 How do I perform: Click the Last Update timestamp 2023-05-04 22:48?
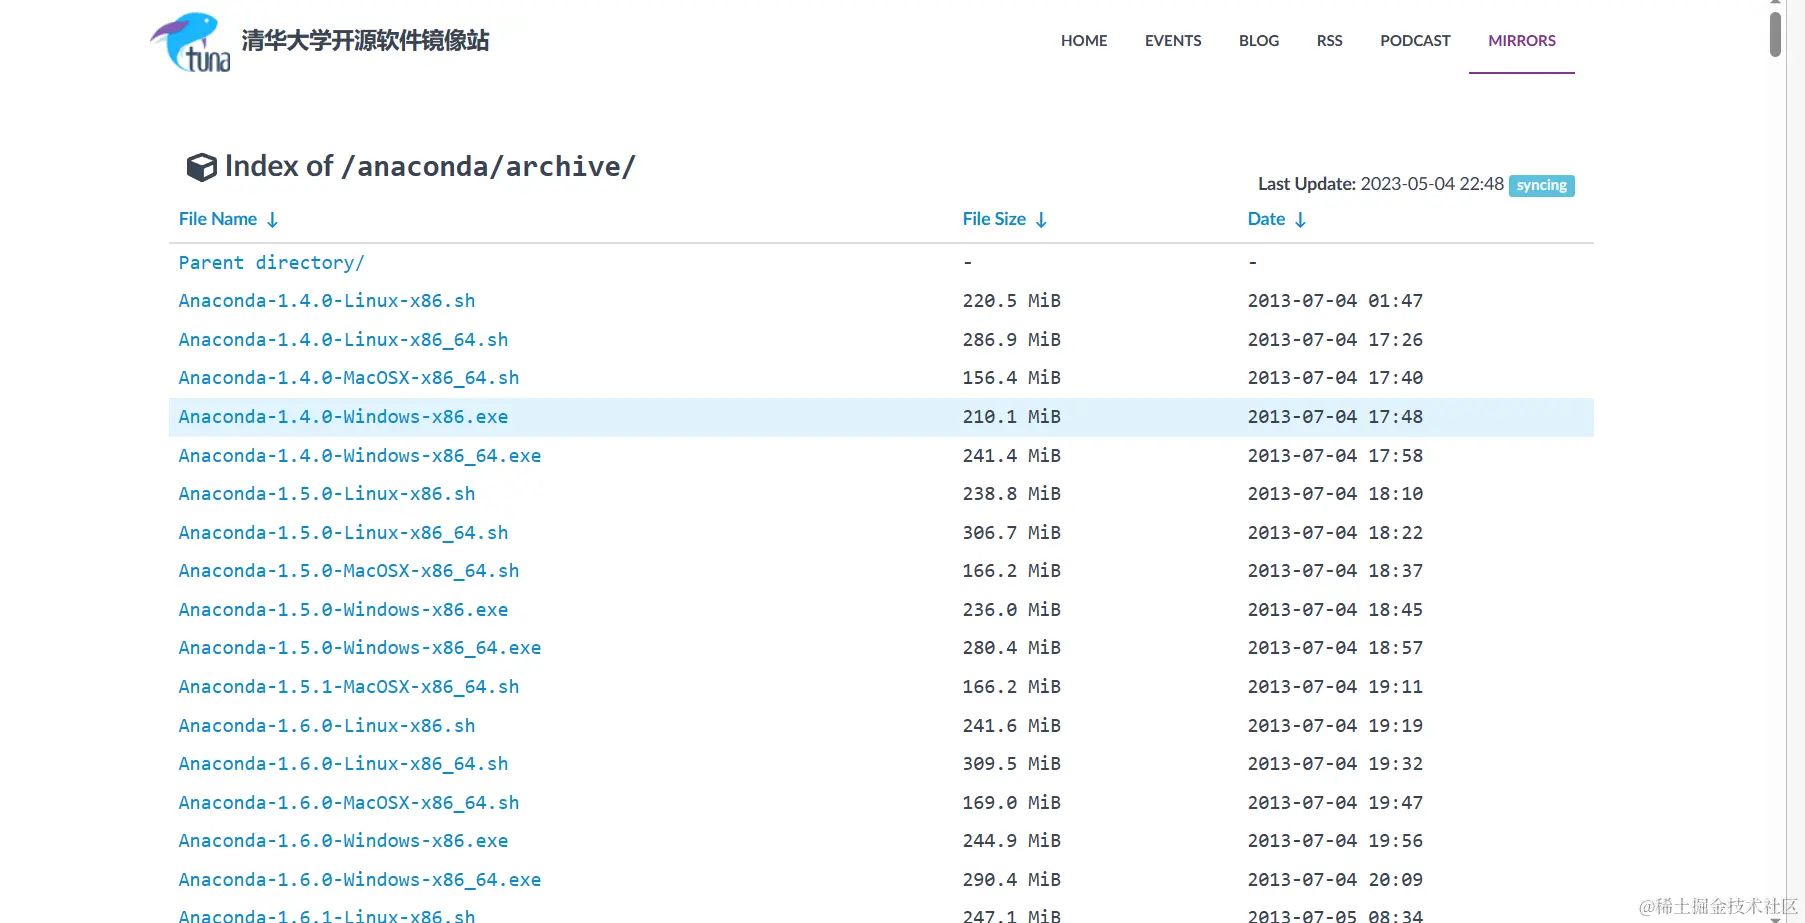click(x=1432, y=184)
